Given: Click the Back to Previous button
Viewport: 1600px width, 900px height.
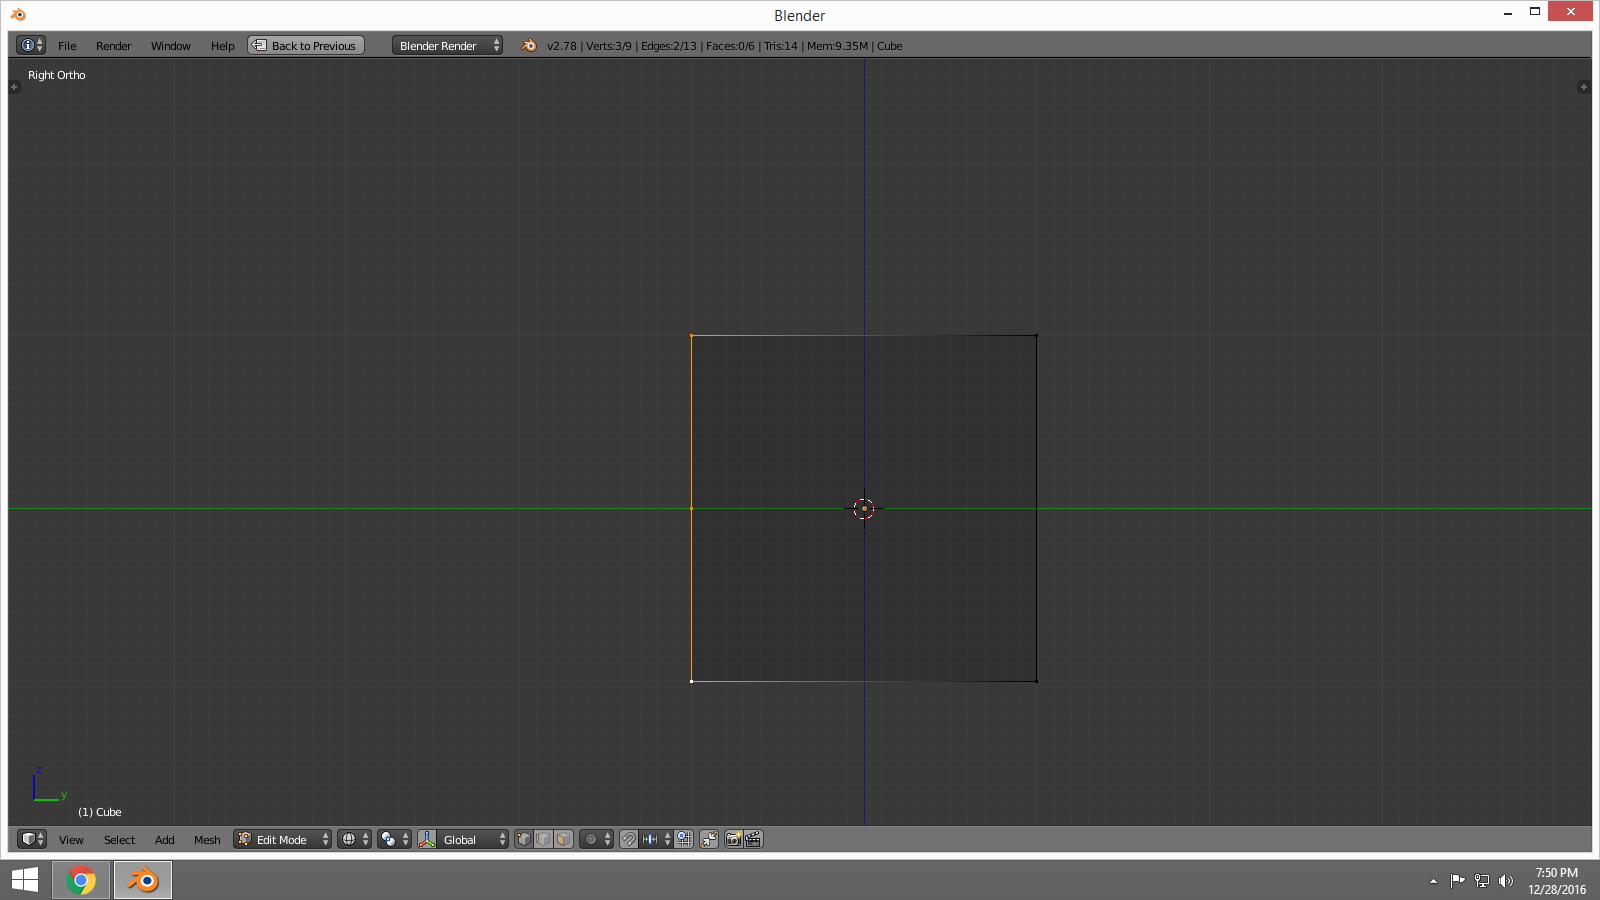Looking at the screenshot, I should click(306, 45).
